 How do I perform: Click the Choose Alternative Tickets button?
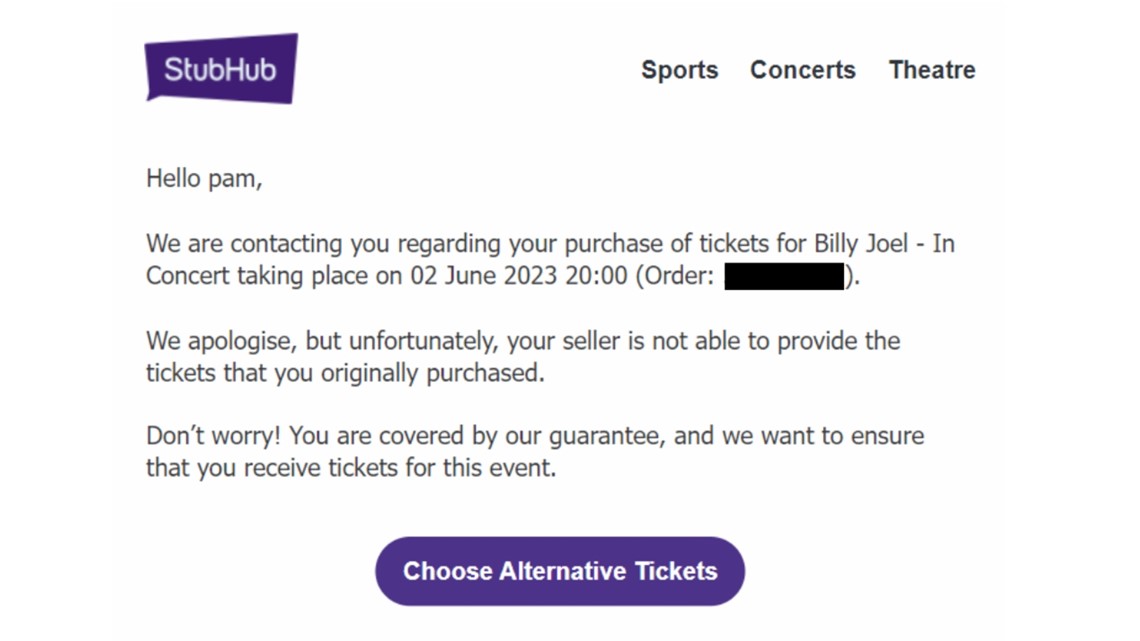click(x=559, y=571)
